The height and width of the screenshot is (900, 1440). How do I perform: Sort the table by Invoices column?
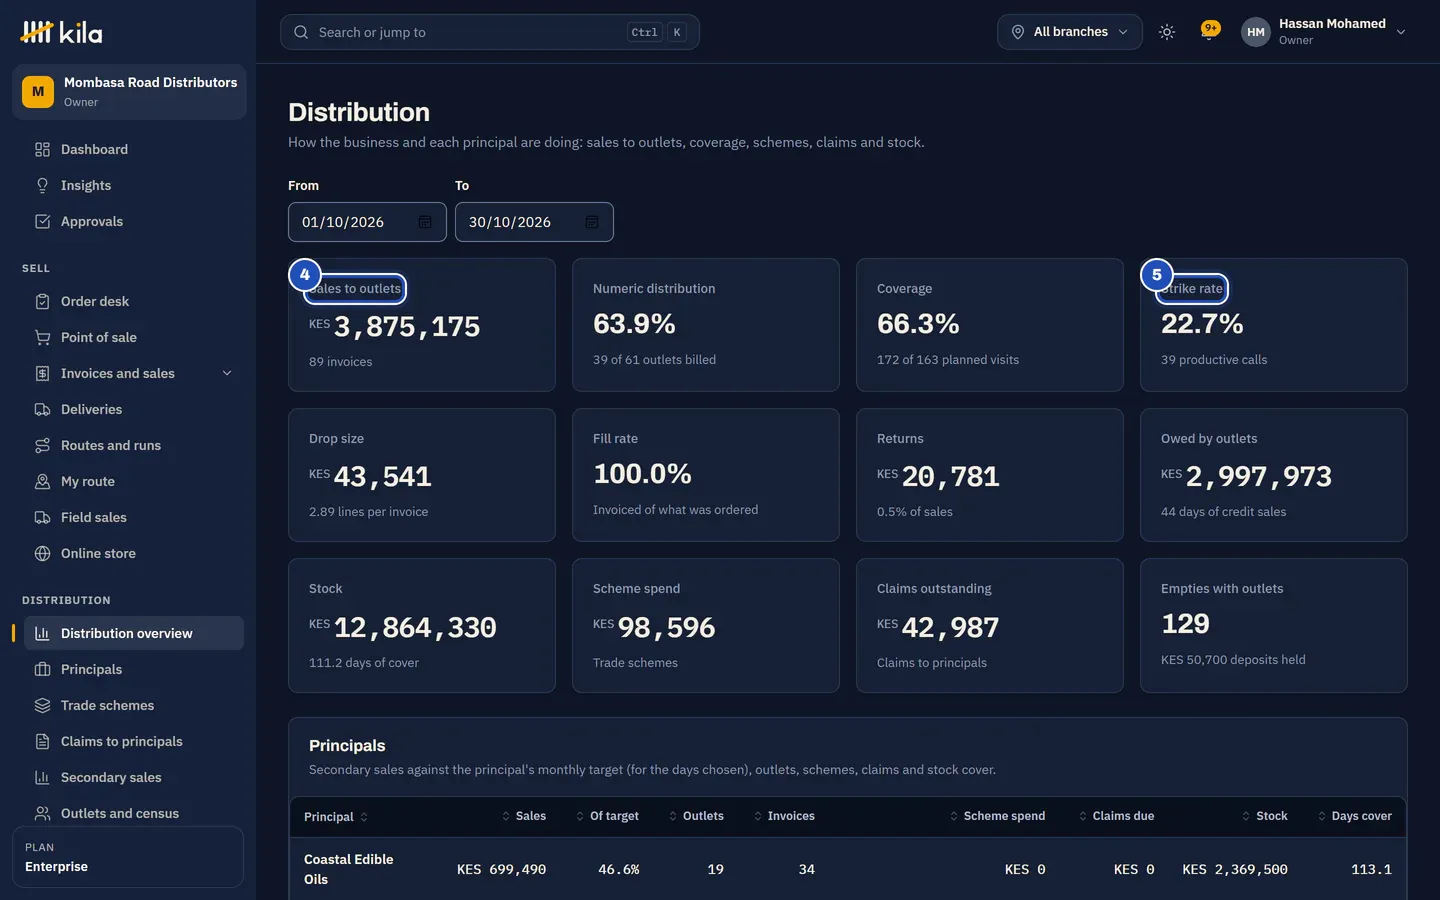tap(784, 817)
